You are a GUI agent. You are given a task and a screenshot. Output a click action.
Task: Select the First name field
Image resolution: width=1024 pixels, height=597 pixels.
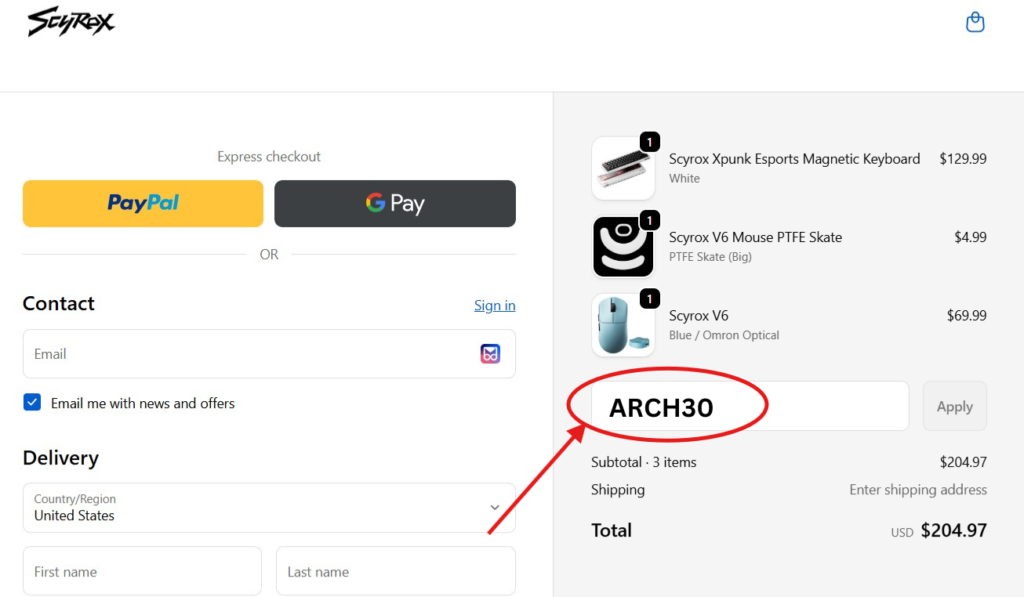click(x=141, y=570)
